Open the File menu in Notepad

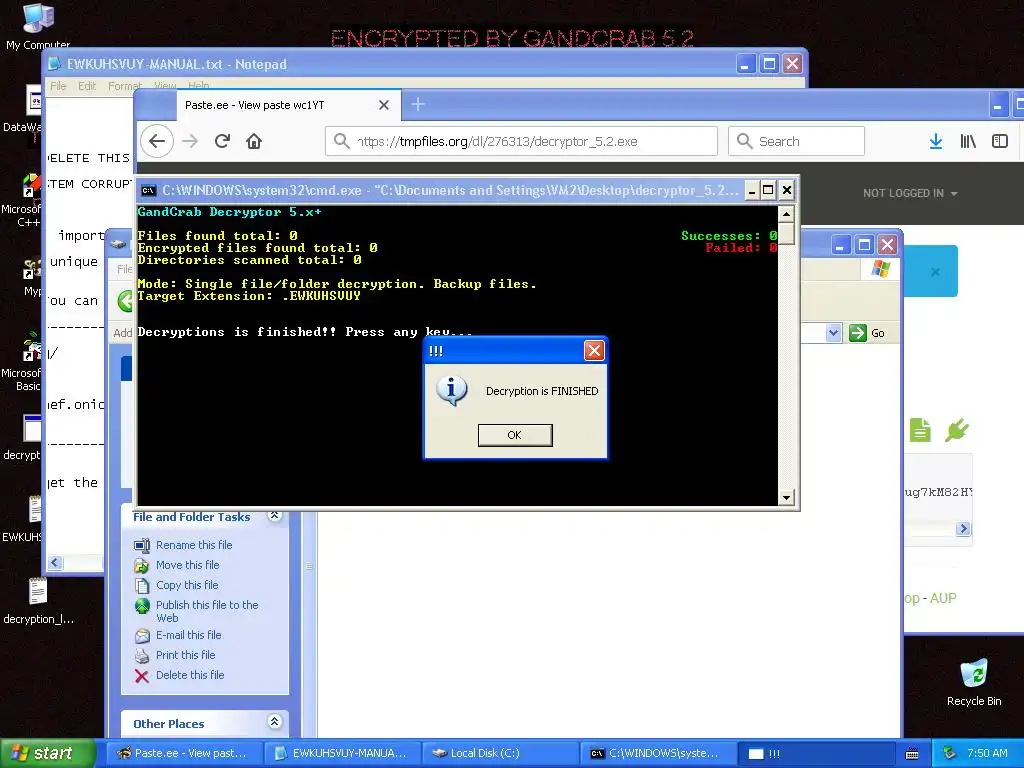click(58, 86)
